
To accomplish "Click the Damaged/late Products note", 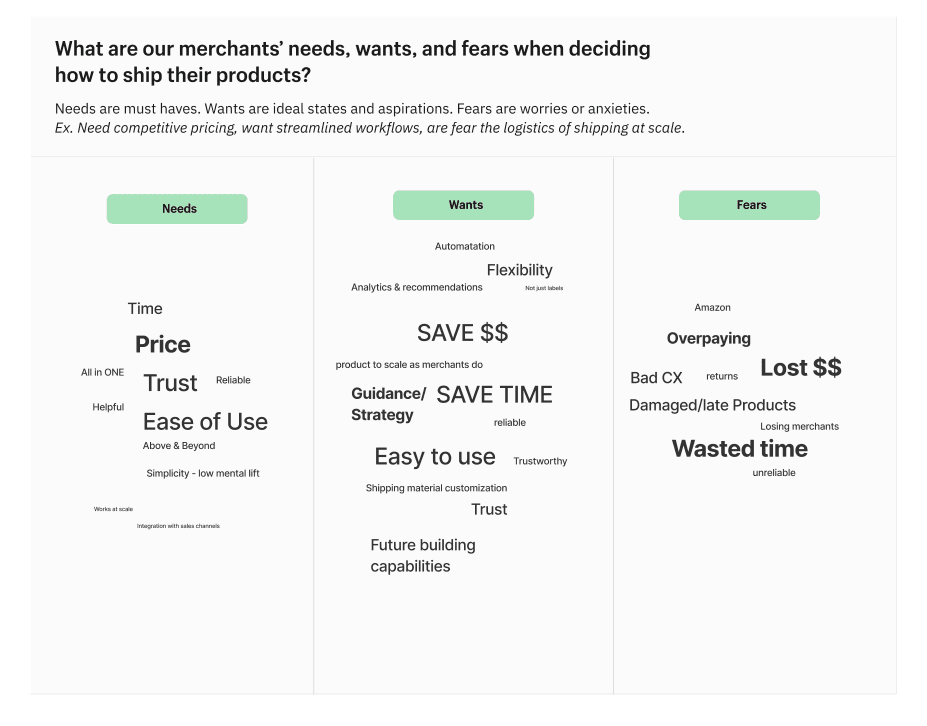I will [712, 405].
